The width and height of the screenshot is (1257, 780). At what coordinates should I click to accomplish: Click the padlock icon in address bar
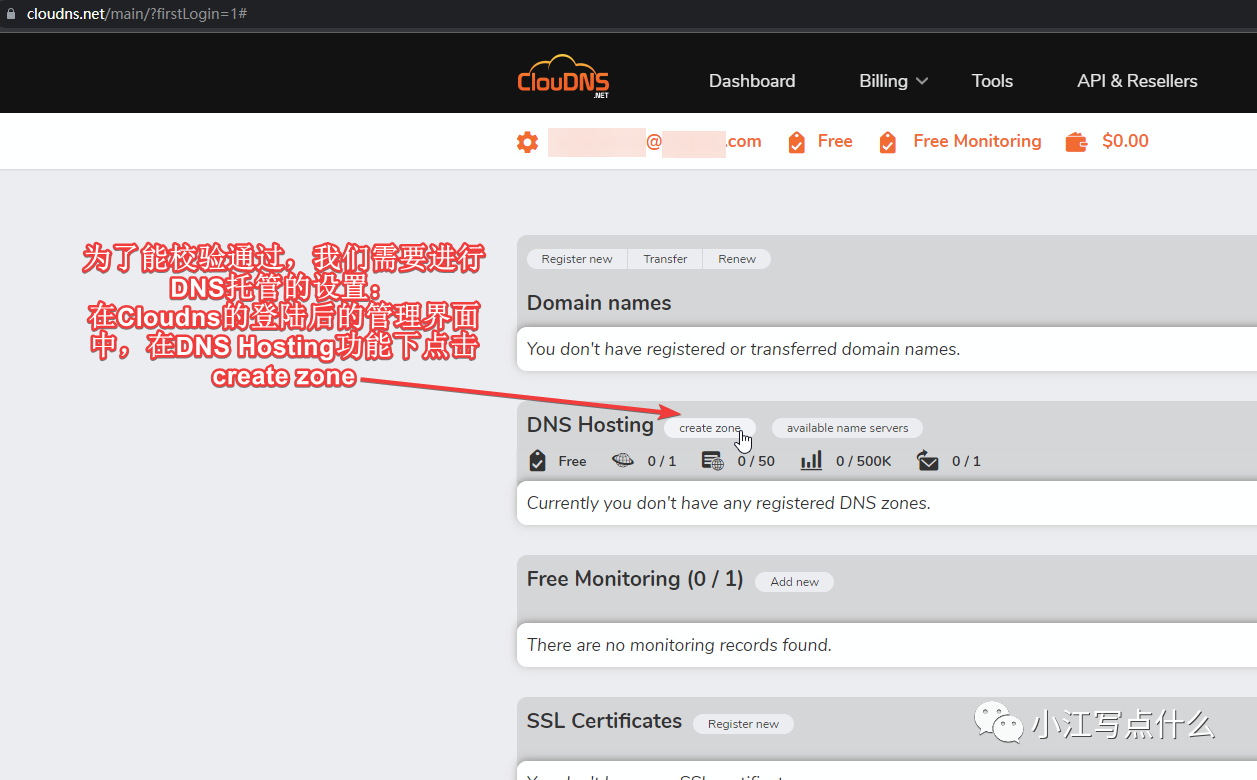(12, 14)
